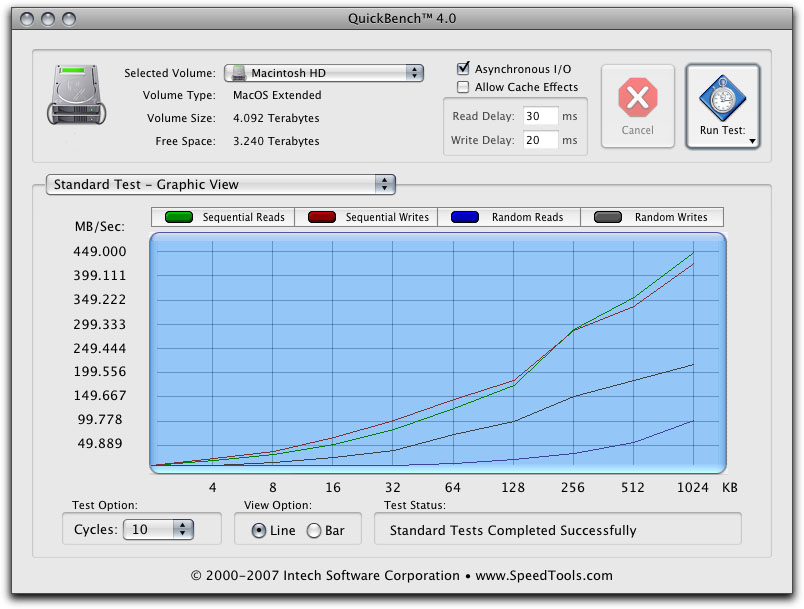Click the www.SpeedTools.com text
Viewport: 804px width, 609px height.
coord(544,576)
